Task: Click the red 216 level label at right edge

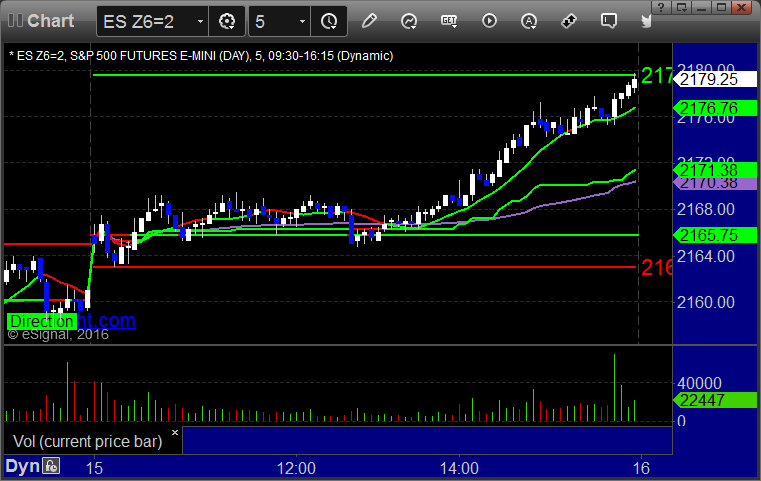Action: (x=657, y=267)
